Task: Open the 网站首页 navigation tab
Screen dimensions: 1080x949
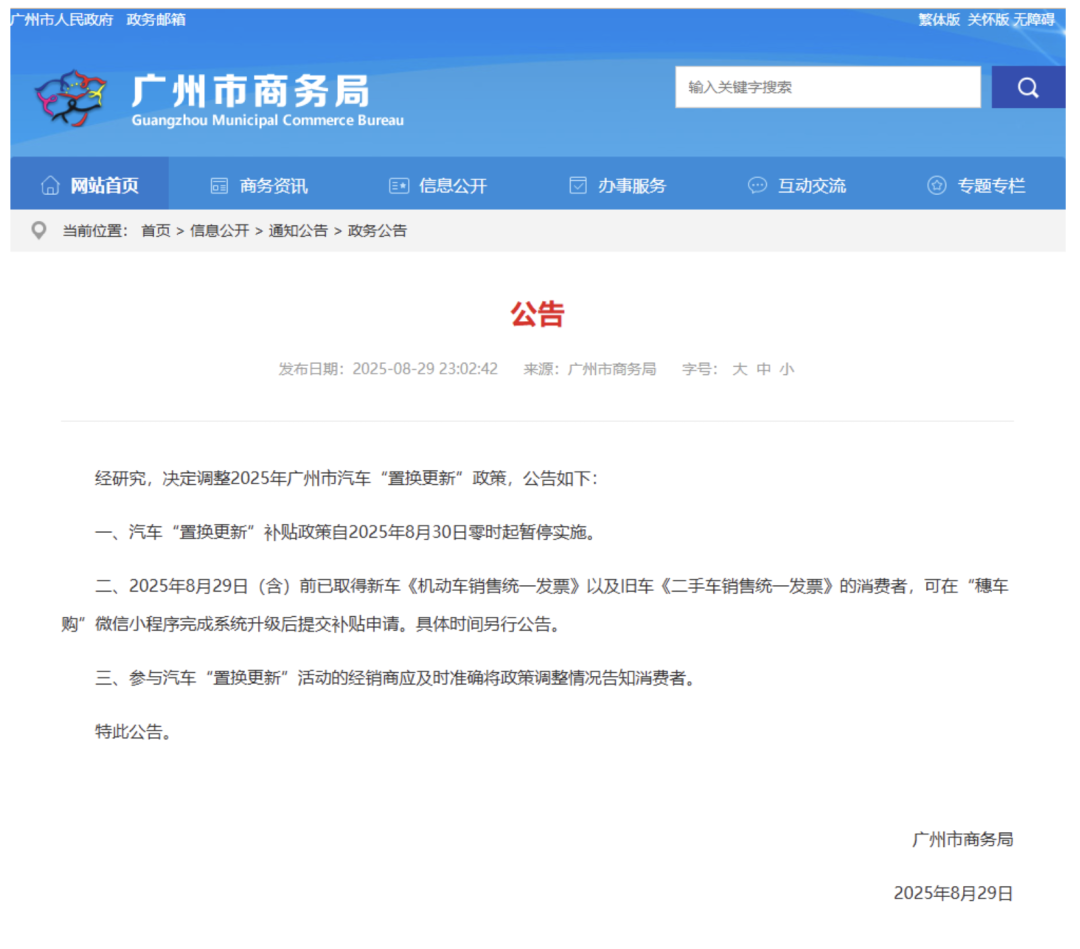Action: tap(104, 186)
